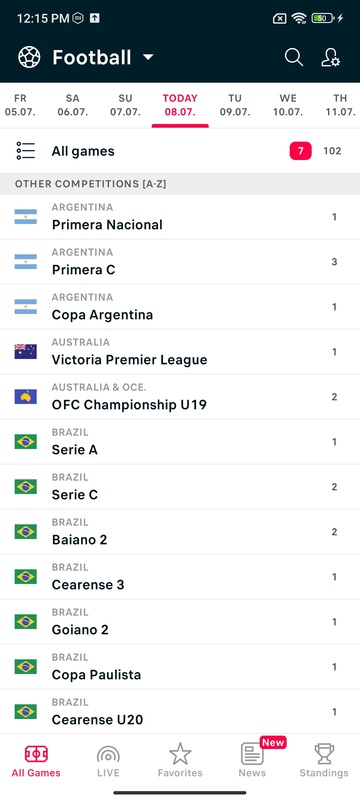Open Brazil Serie A competition
Image resolution: width=360 pixels, height=800 pixels.
[x=180, y=441]
